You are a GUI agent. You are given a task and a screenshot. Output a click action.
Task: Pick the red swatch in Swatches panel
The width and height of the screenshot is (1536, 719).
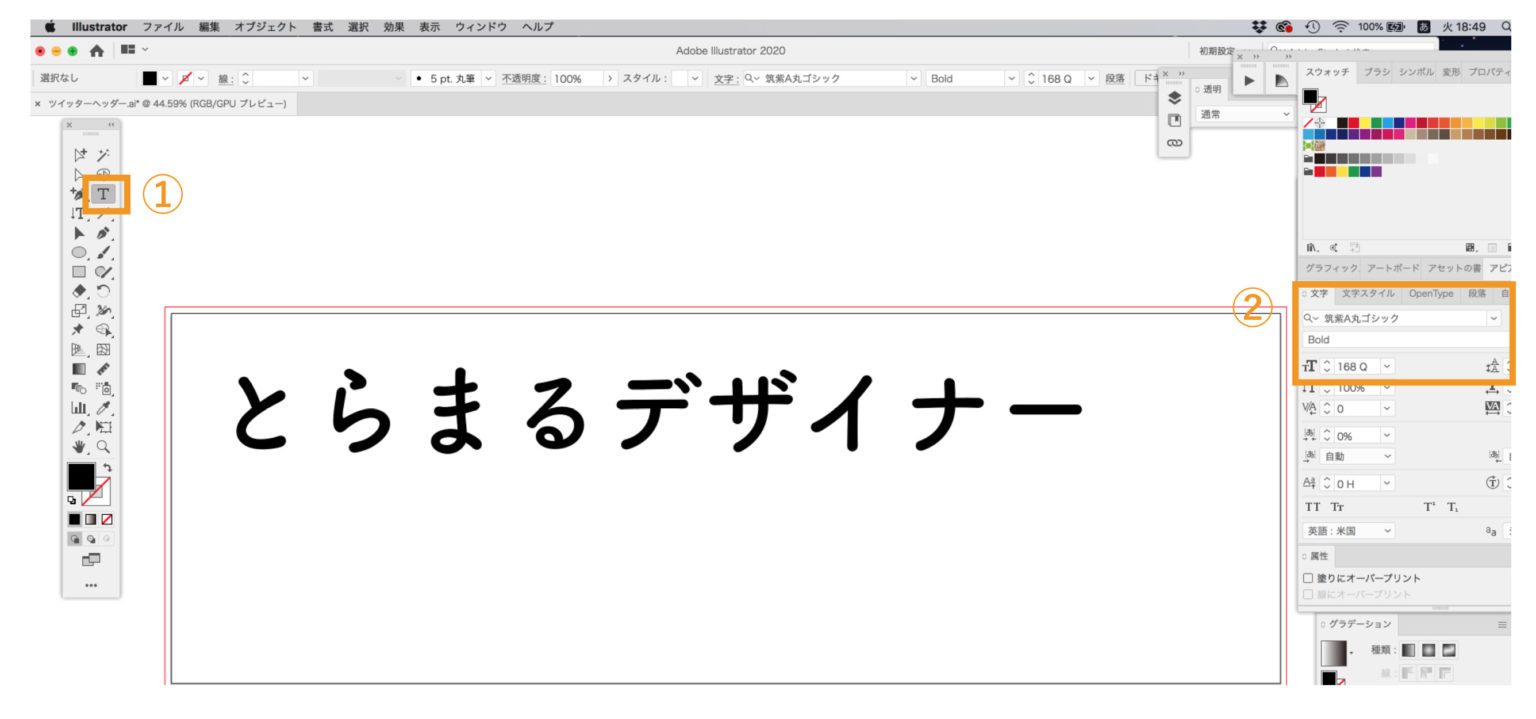click(1354, 123)
